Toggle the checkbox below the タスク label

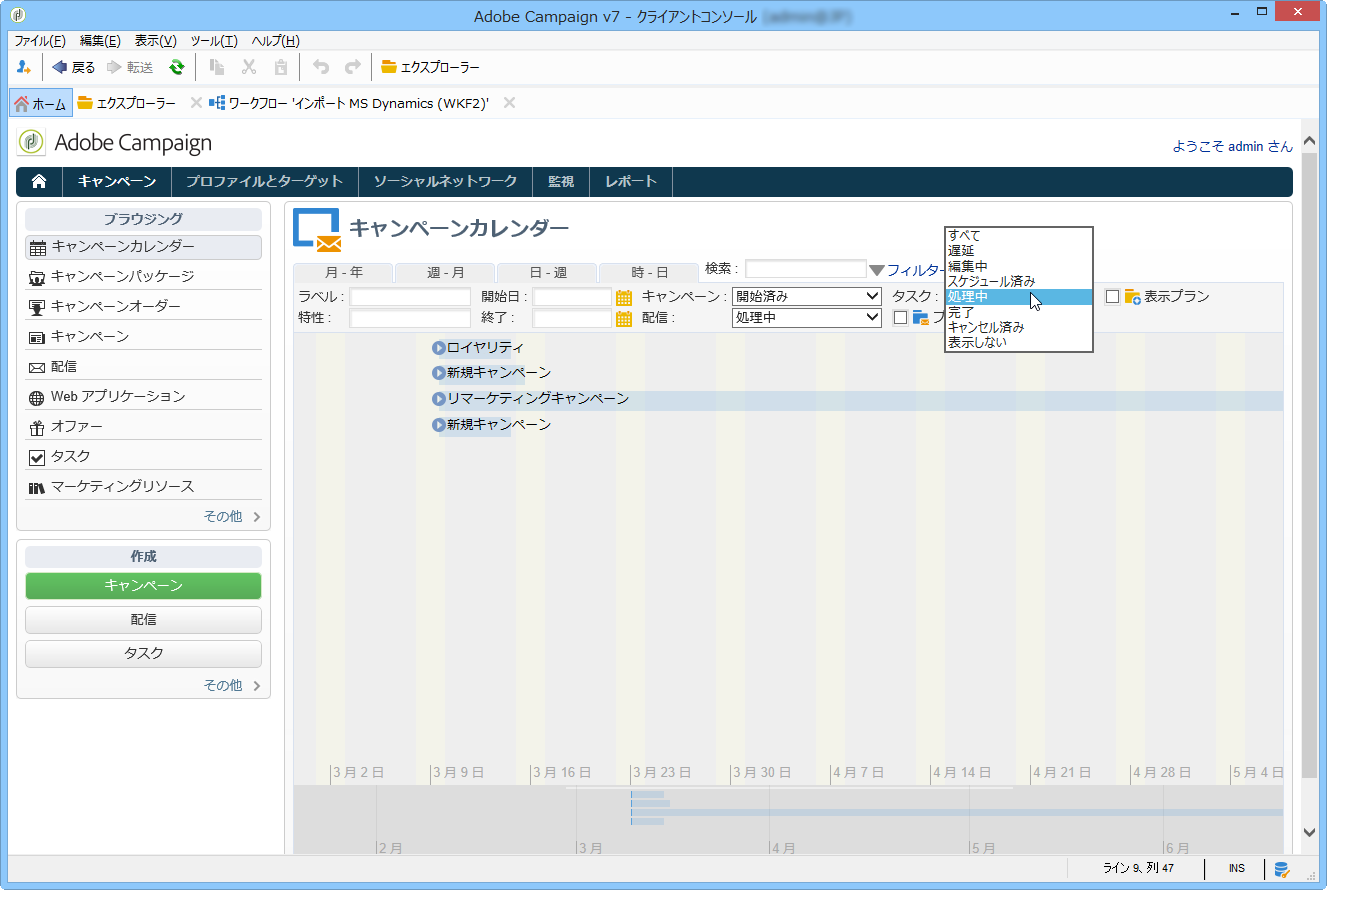coord(900,318)
